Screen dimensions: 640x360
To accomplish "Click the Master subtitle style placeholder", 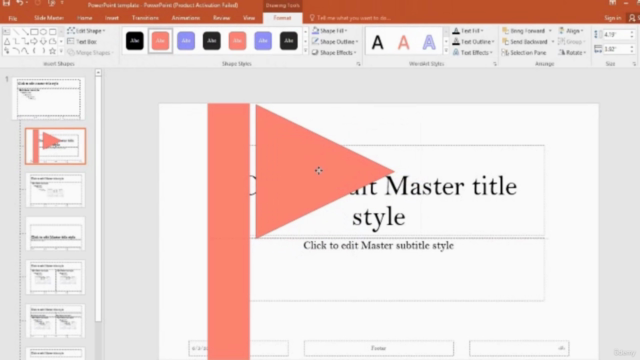I will pos(378,245).
